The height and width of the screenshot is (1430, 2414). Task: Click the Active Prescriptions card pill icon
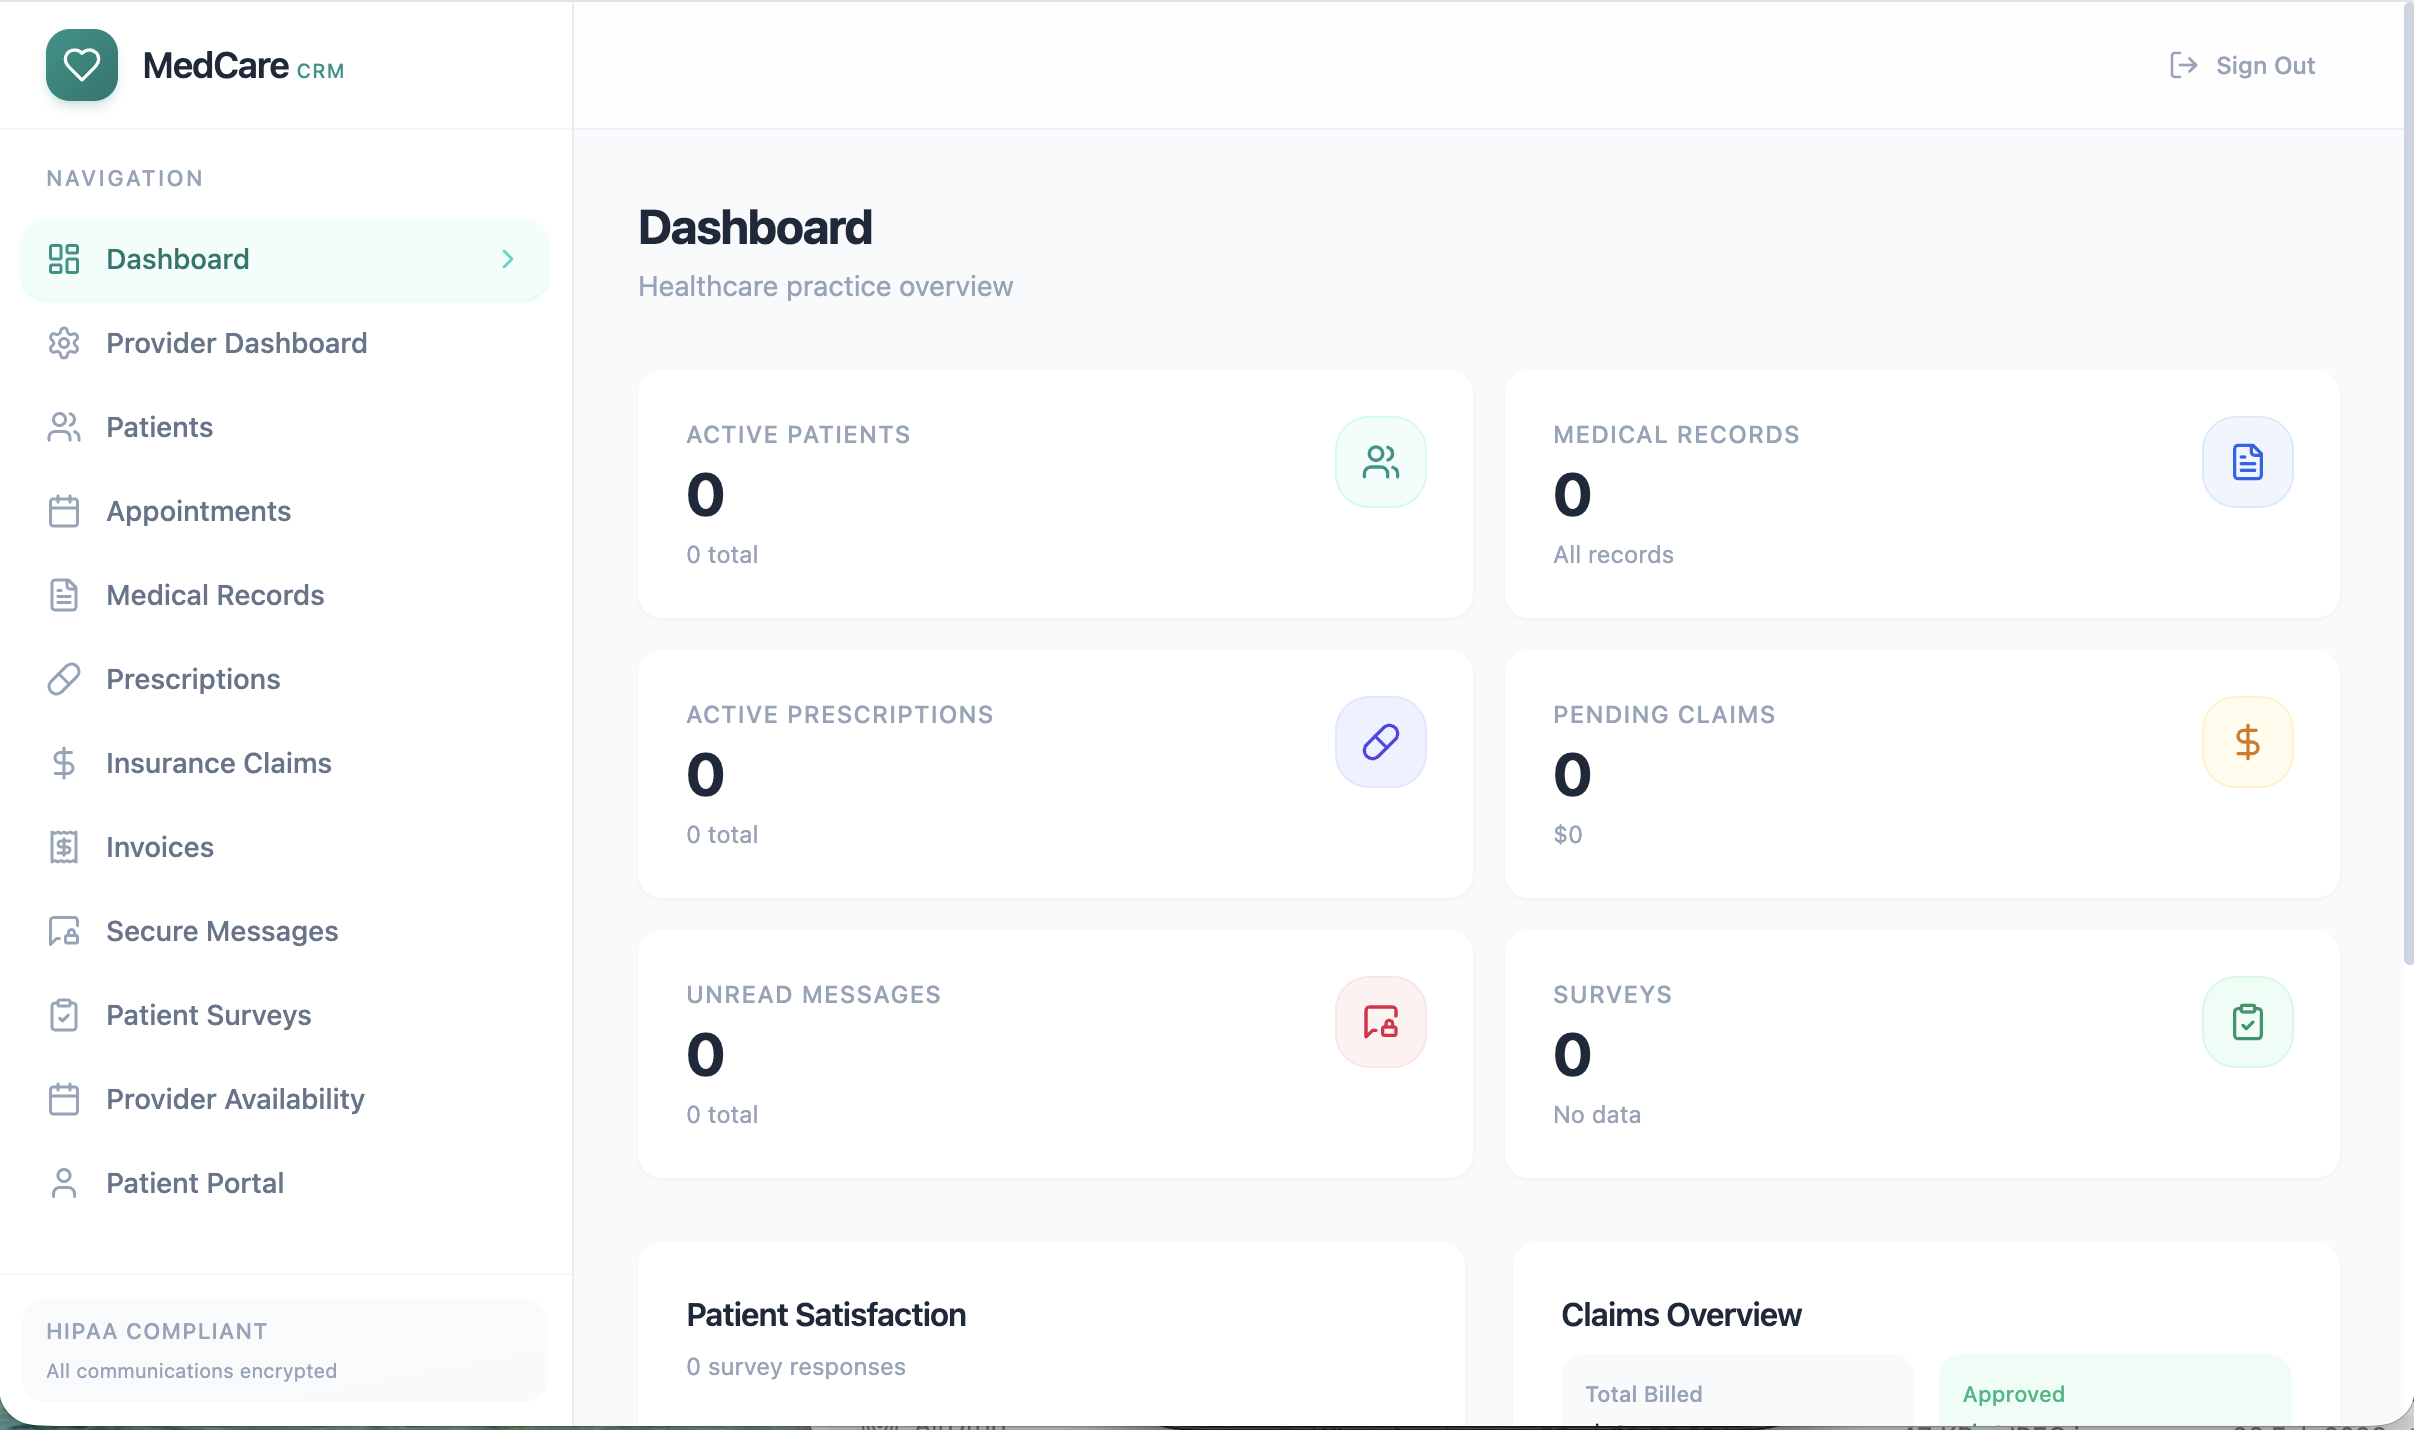1381,742
